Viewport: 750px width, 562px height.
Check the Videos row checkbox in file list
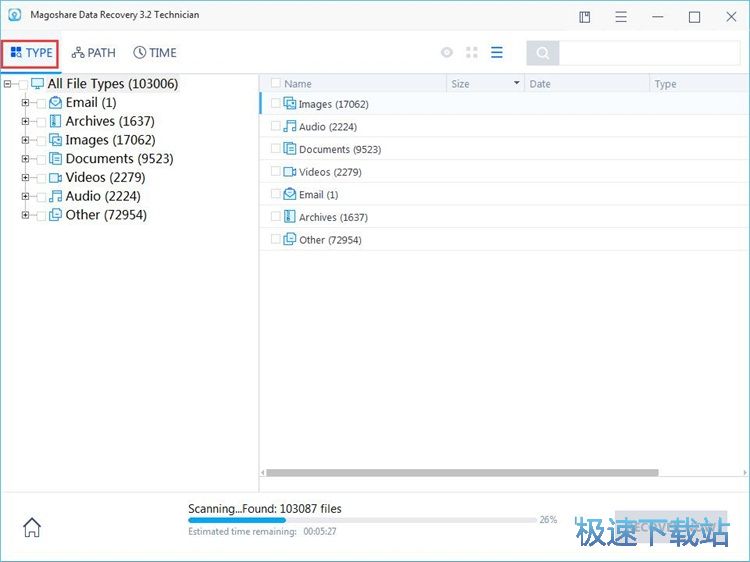point(276,171)
